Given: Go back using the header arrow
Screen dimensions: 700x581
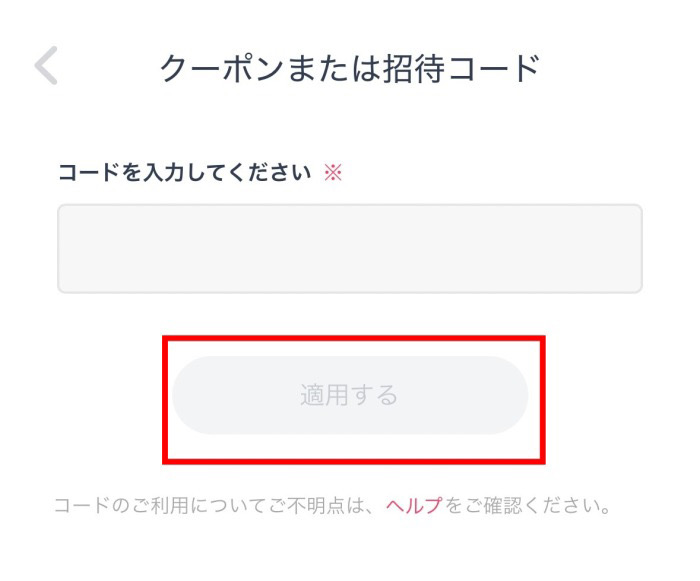Looking at the screenshot, I should tap(47, 67).
